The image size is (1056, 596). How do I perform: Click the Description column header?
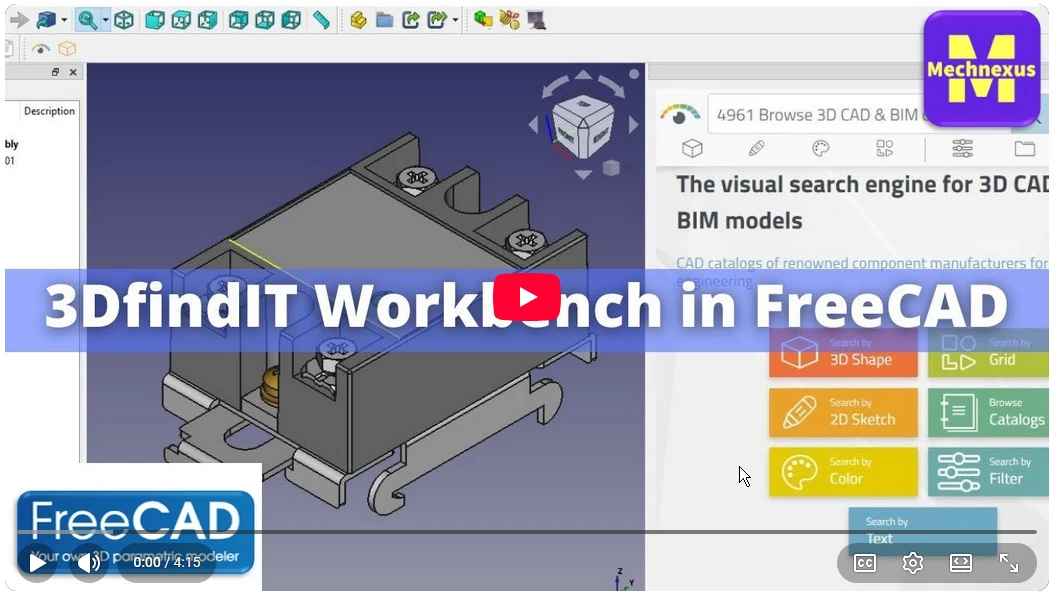tap(49, 111)
